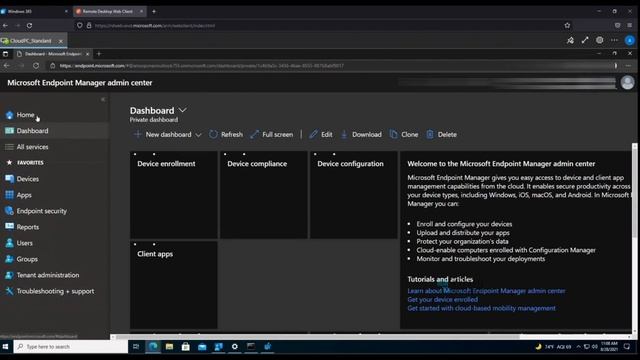This screenshot has width=640, height=360.
Task: Bookmark this page with the star
Action: tap(567, 25)
